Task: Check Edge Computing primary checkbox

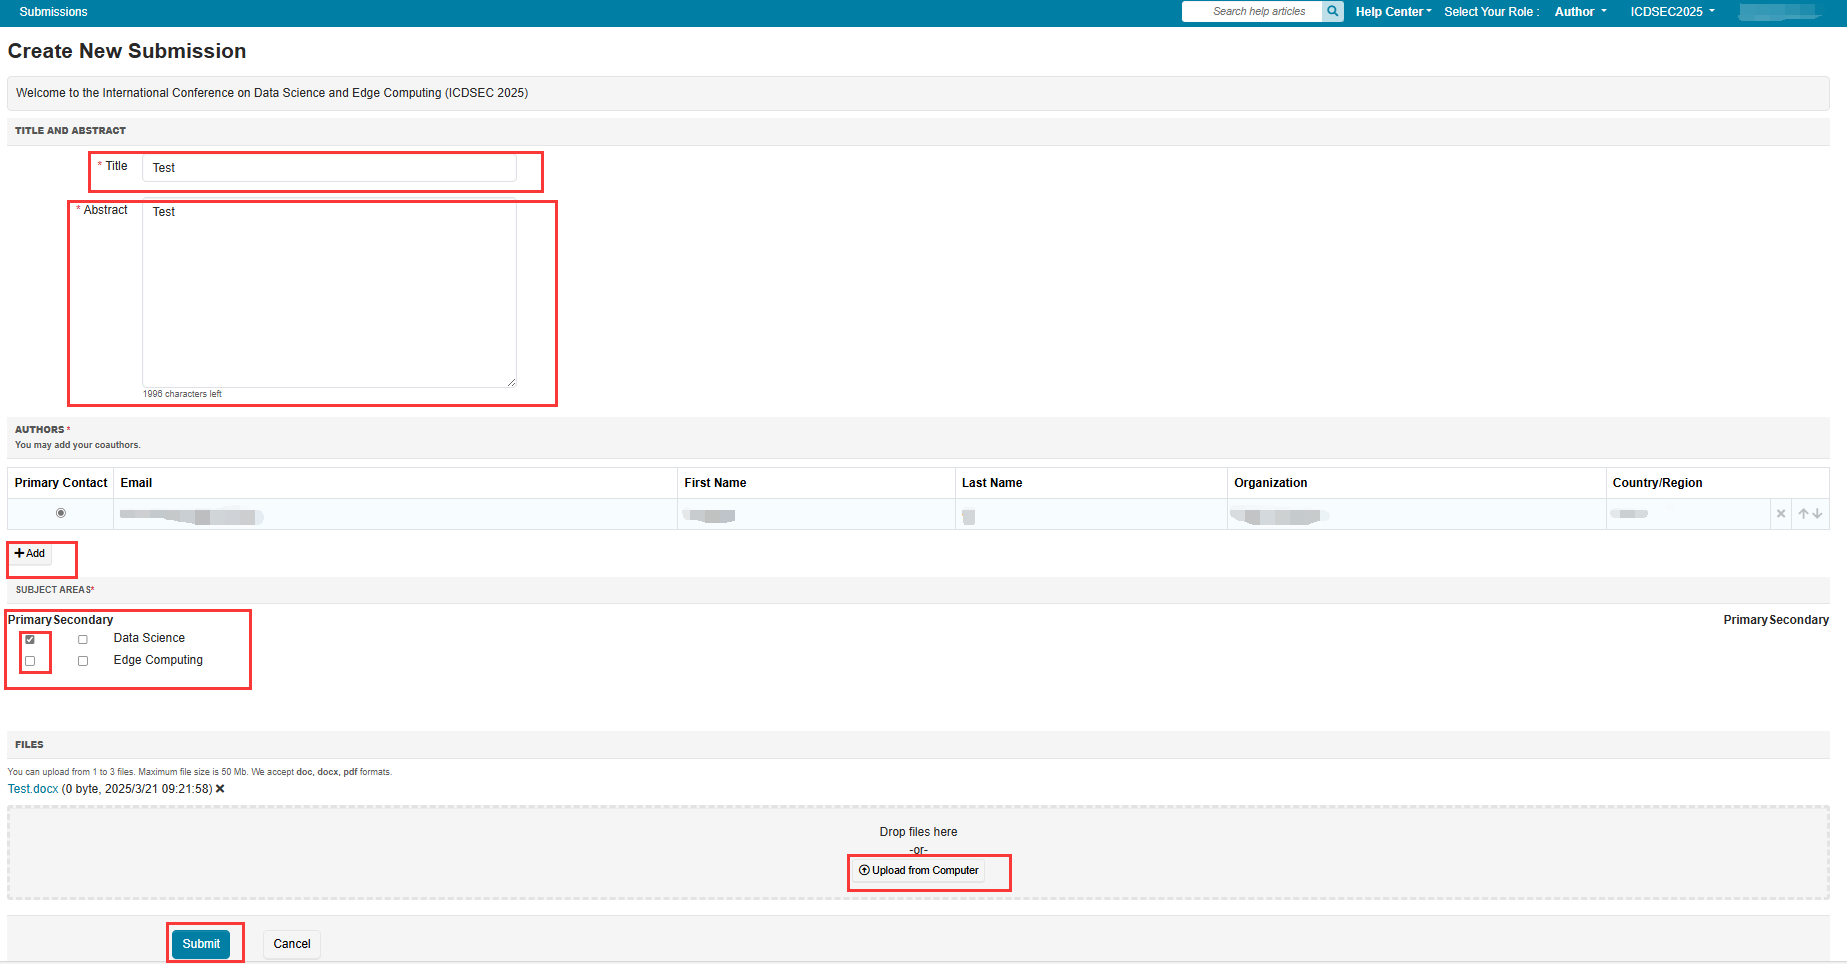Action: coord(30,661)
